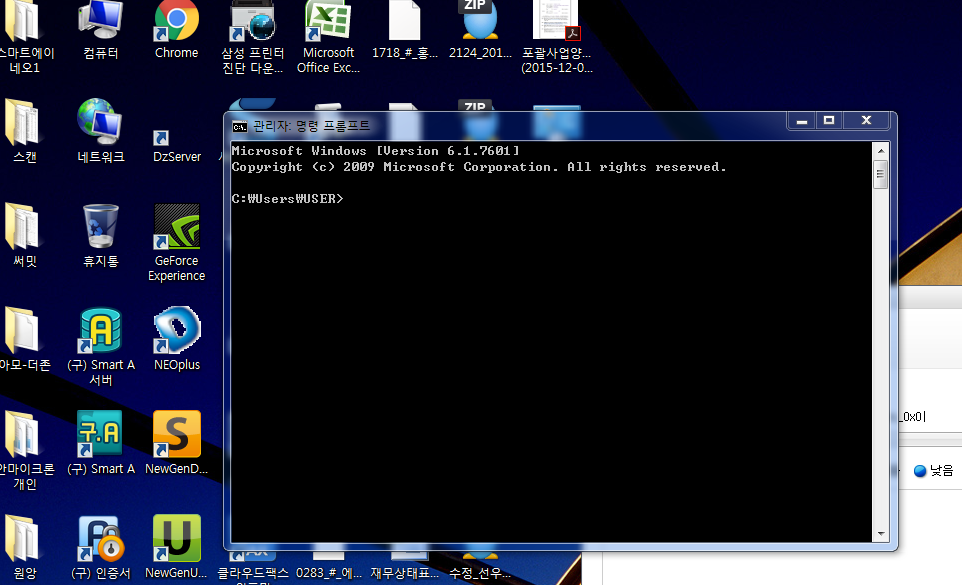
Task: Open the DzServer shortcut
Action: pyautogui.click(x=177, y=146)
